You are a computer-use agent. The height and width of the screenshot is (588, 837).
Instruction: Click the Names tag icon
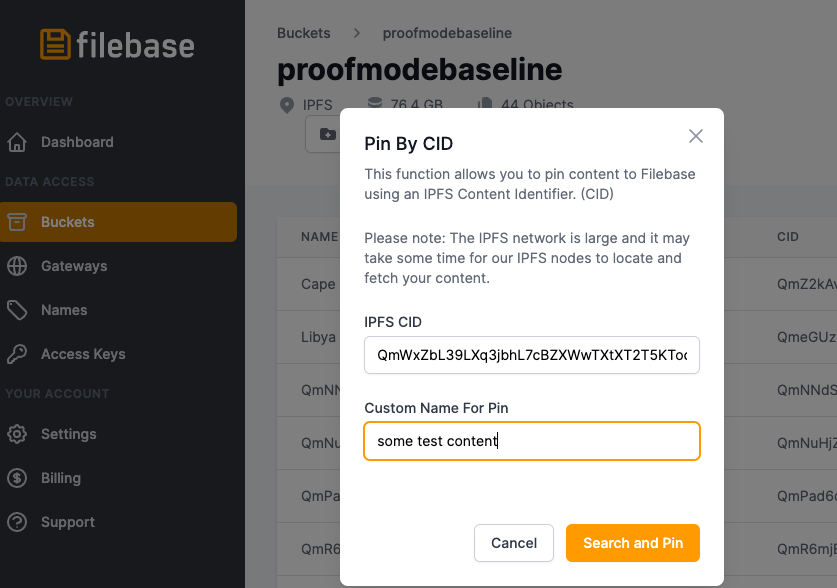click(17, 310)
